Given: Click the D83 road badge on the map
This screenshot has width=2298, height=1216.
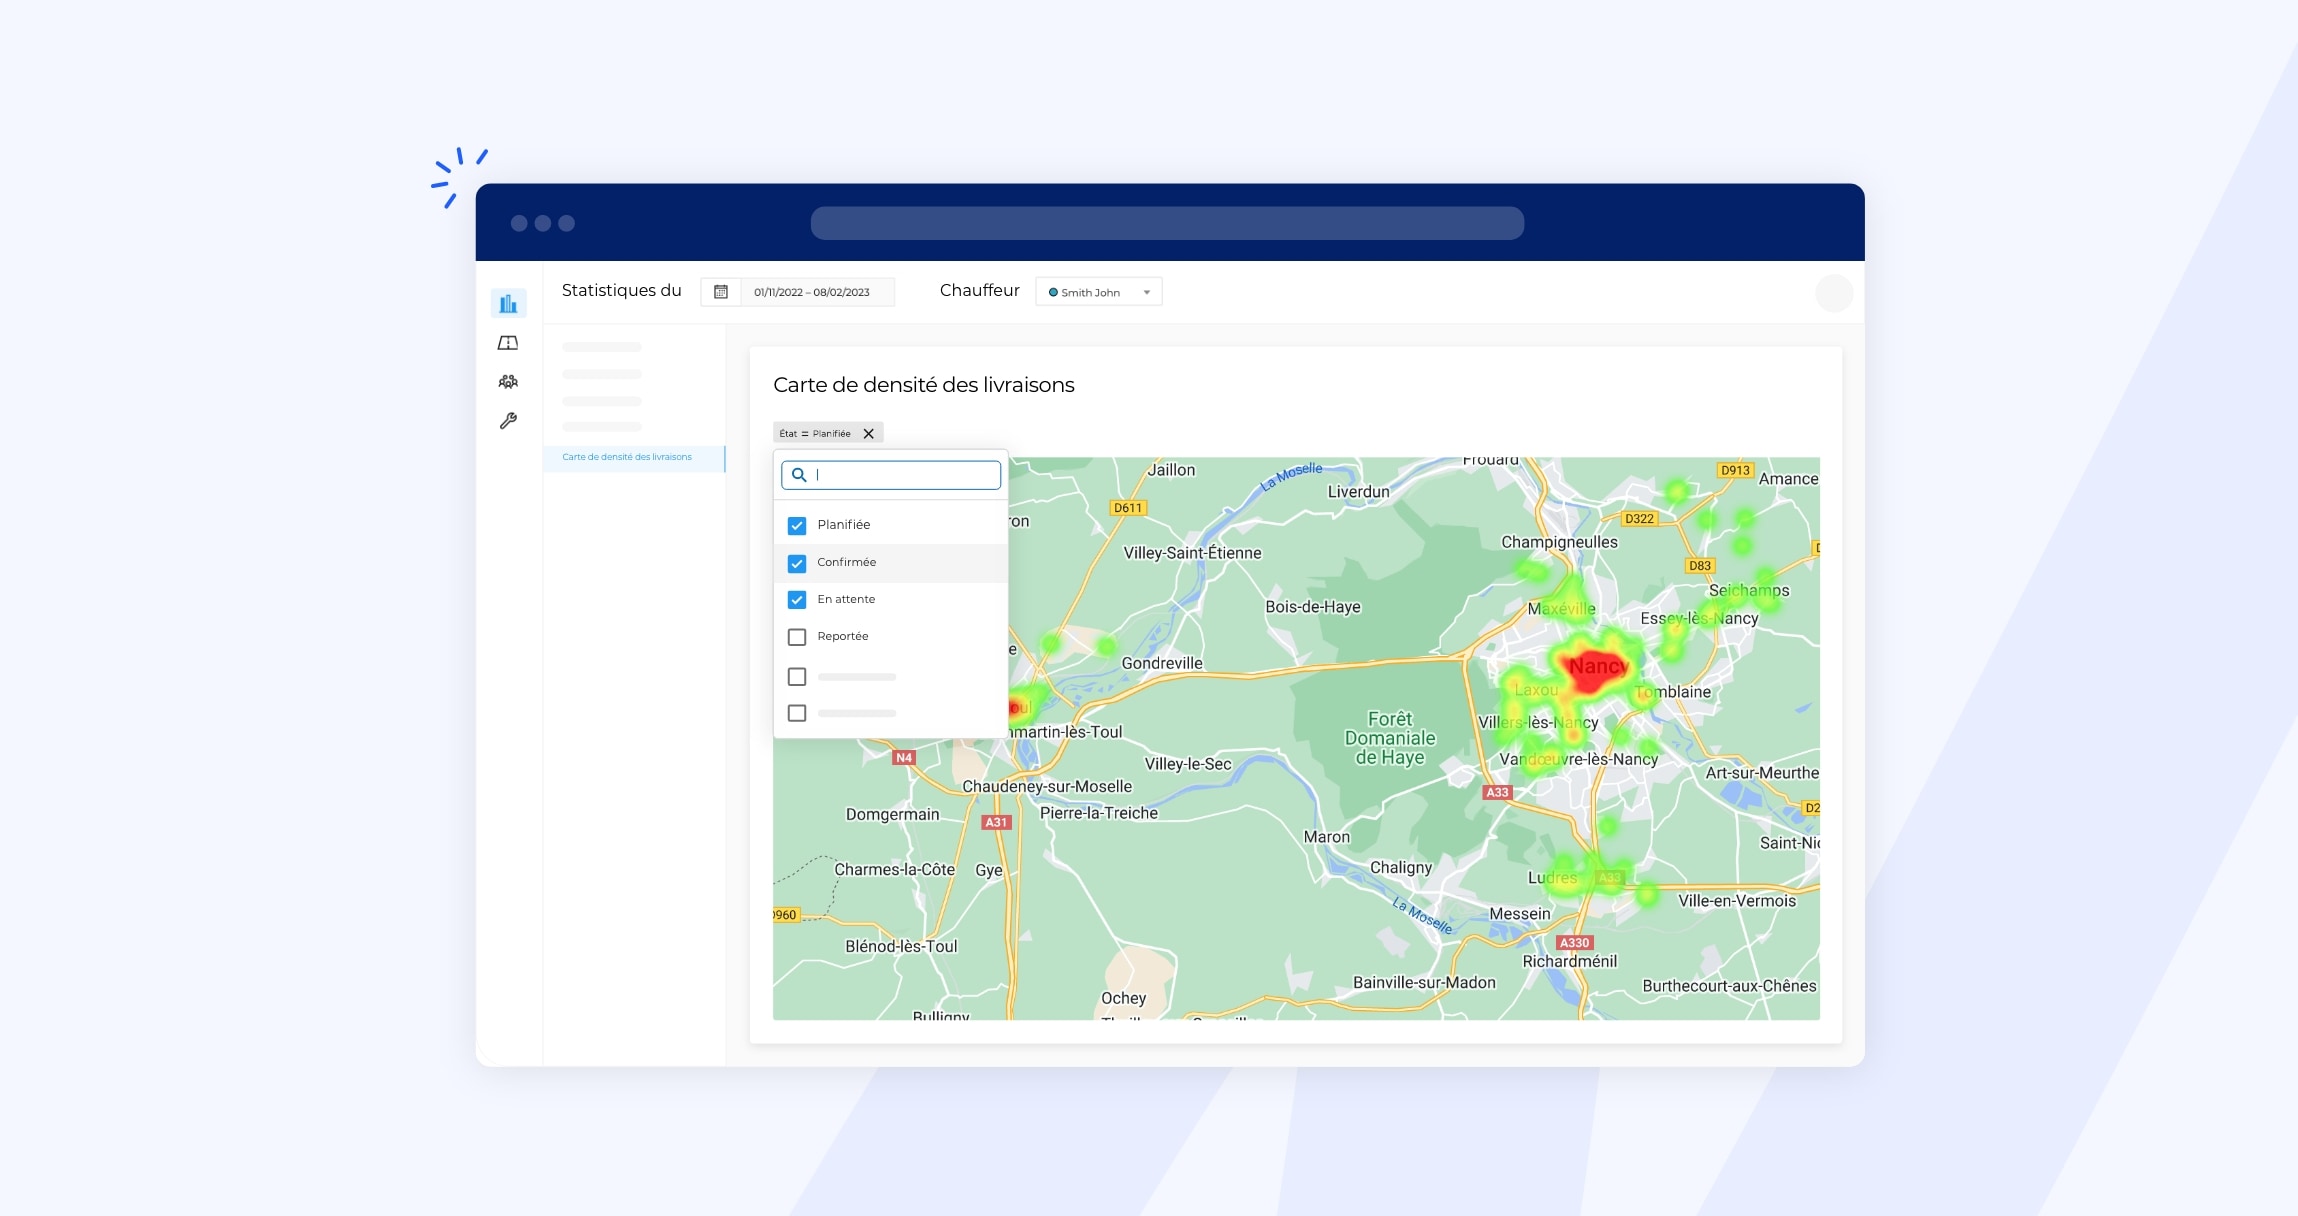Looking at the screenshot, I should click(x=1700, y=566).
